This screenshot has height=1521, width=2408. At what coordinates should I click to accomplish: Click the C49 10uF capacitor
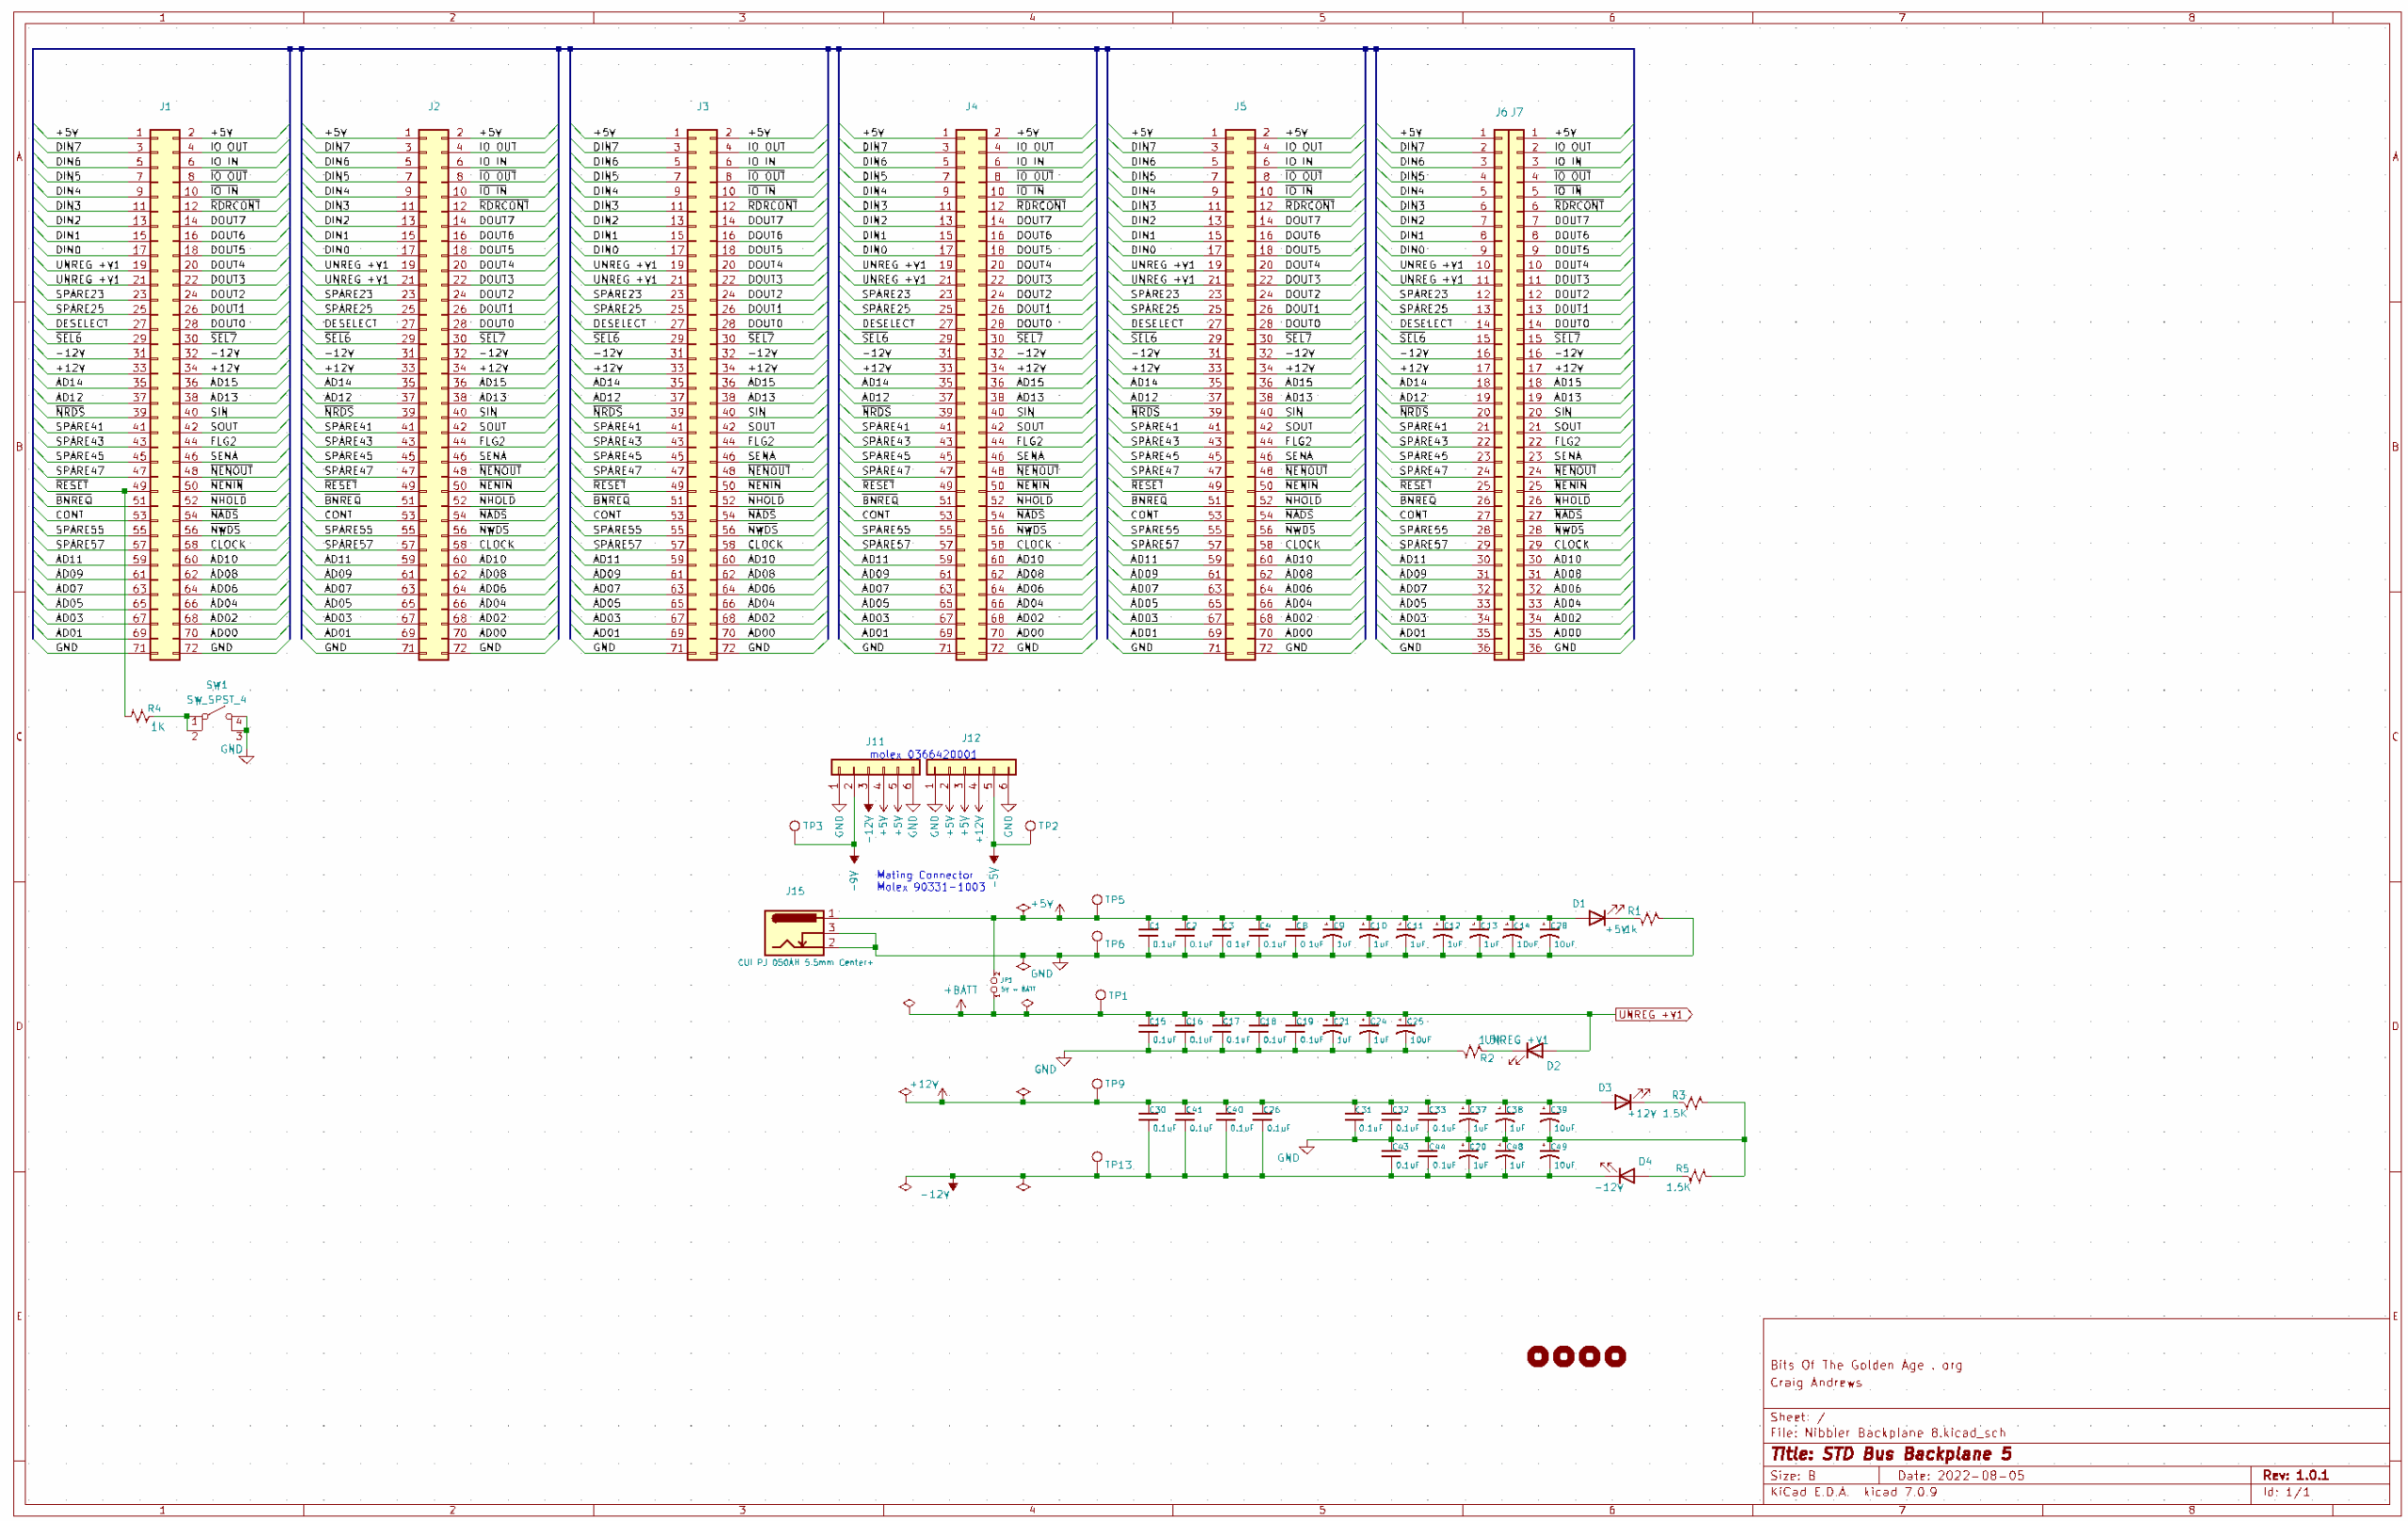click(x=1549, y=1156)
